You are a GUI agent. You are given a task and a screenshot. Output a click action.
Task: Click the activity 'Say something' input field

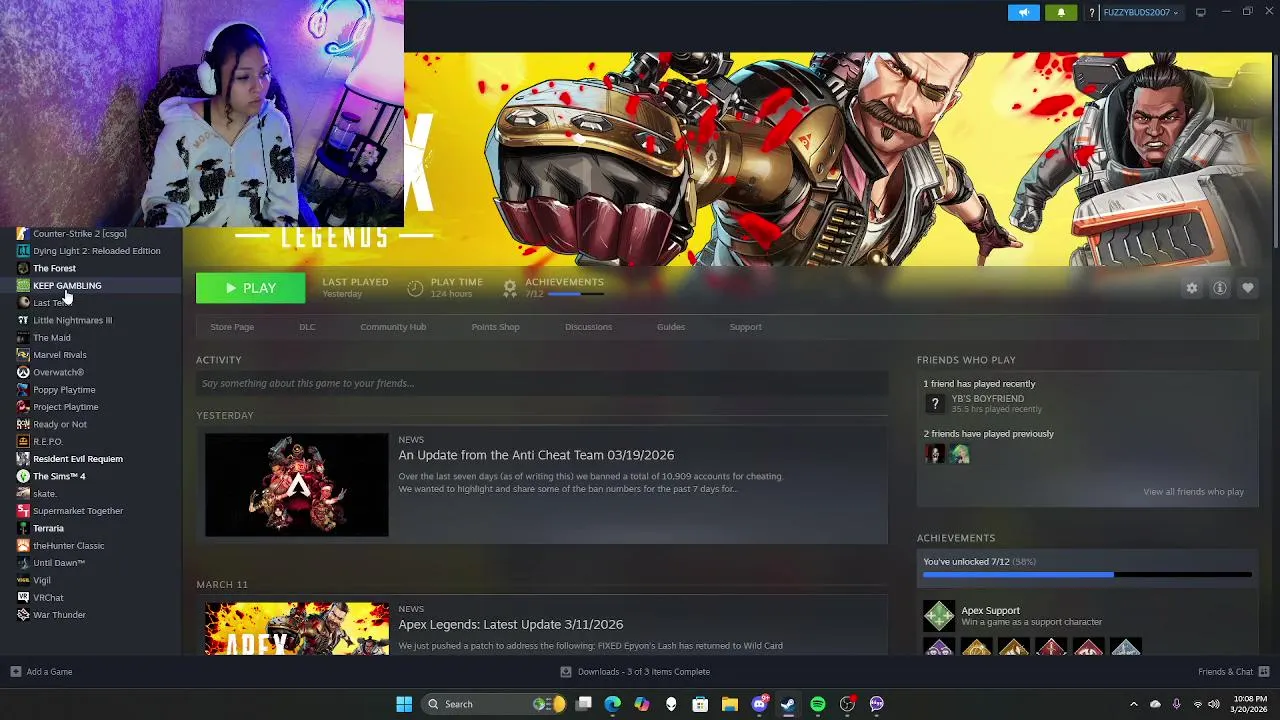point(542,383)
